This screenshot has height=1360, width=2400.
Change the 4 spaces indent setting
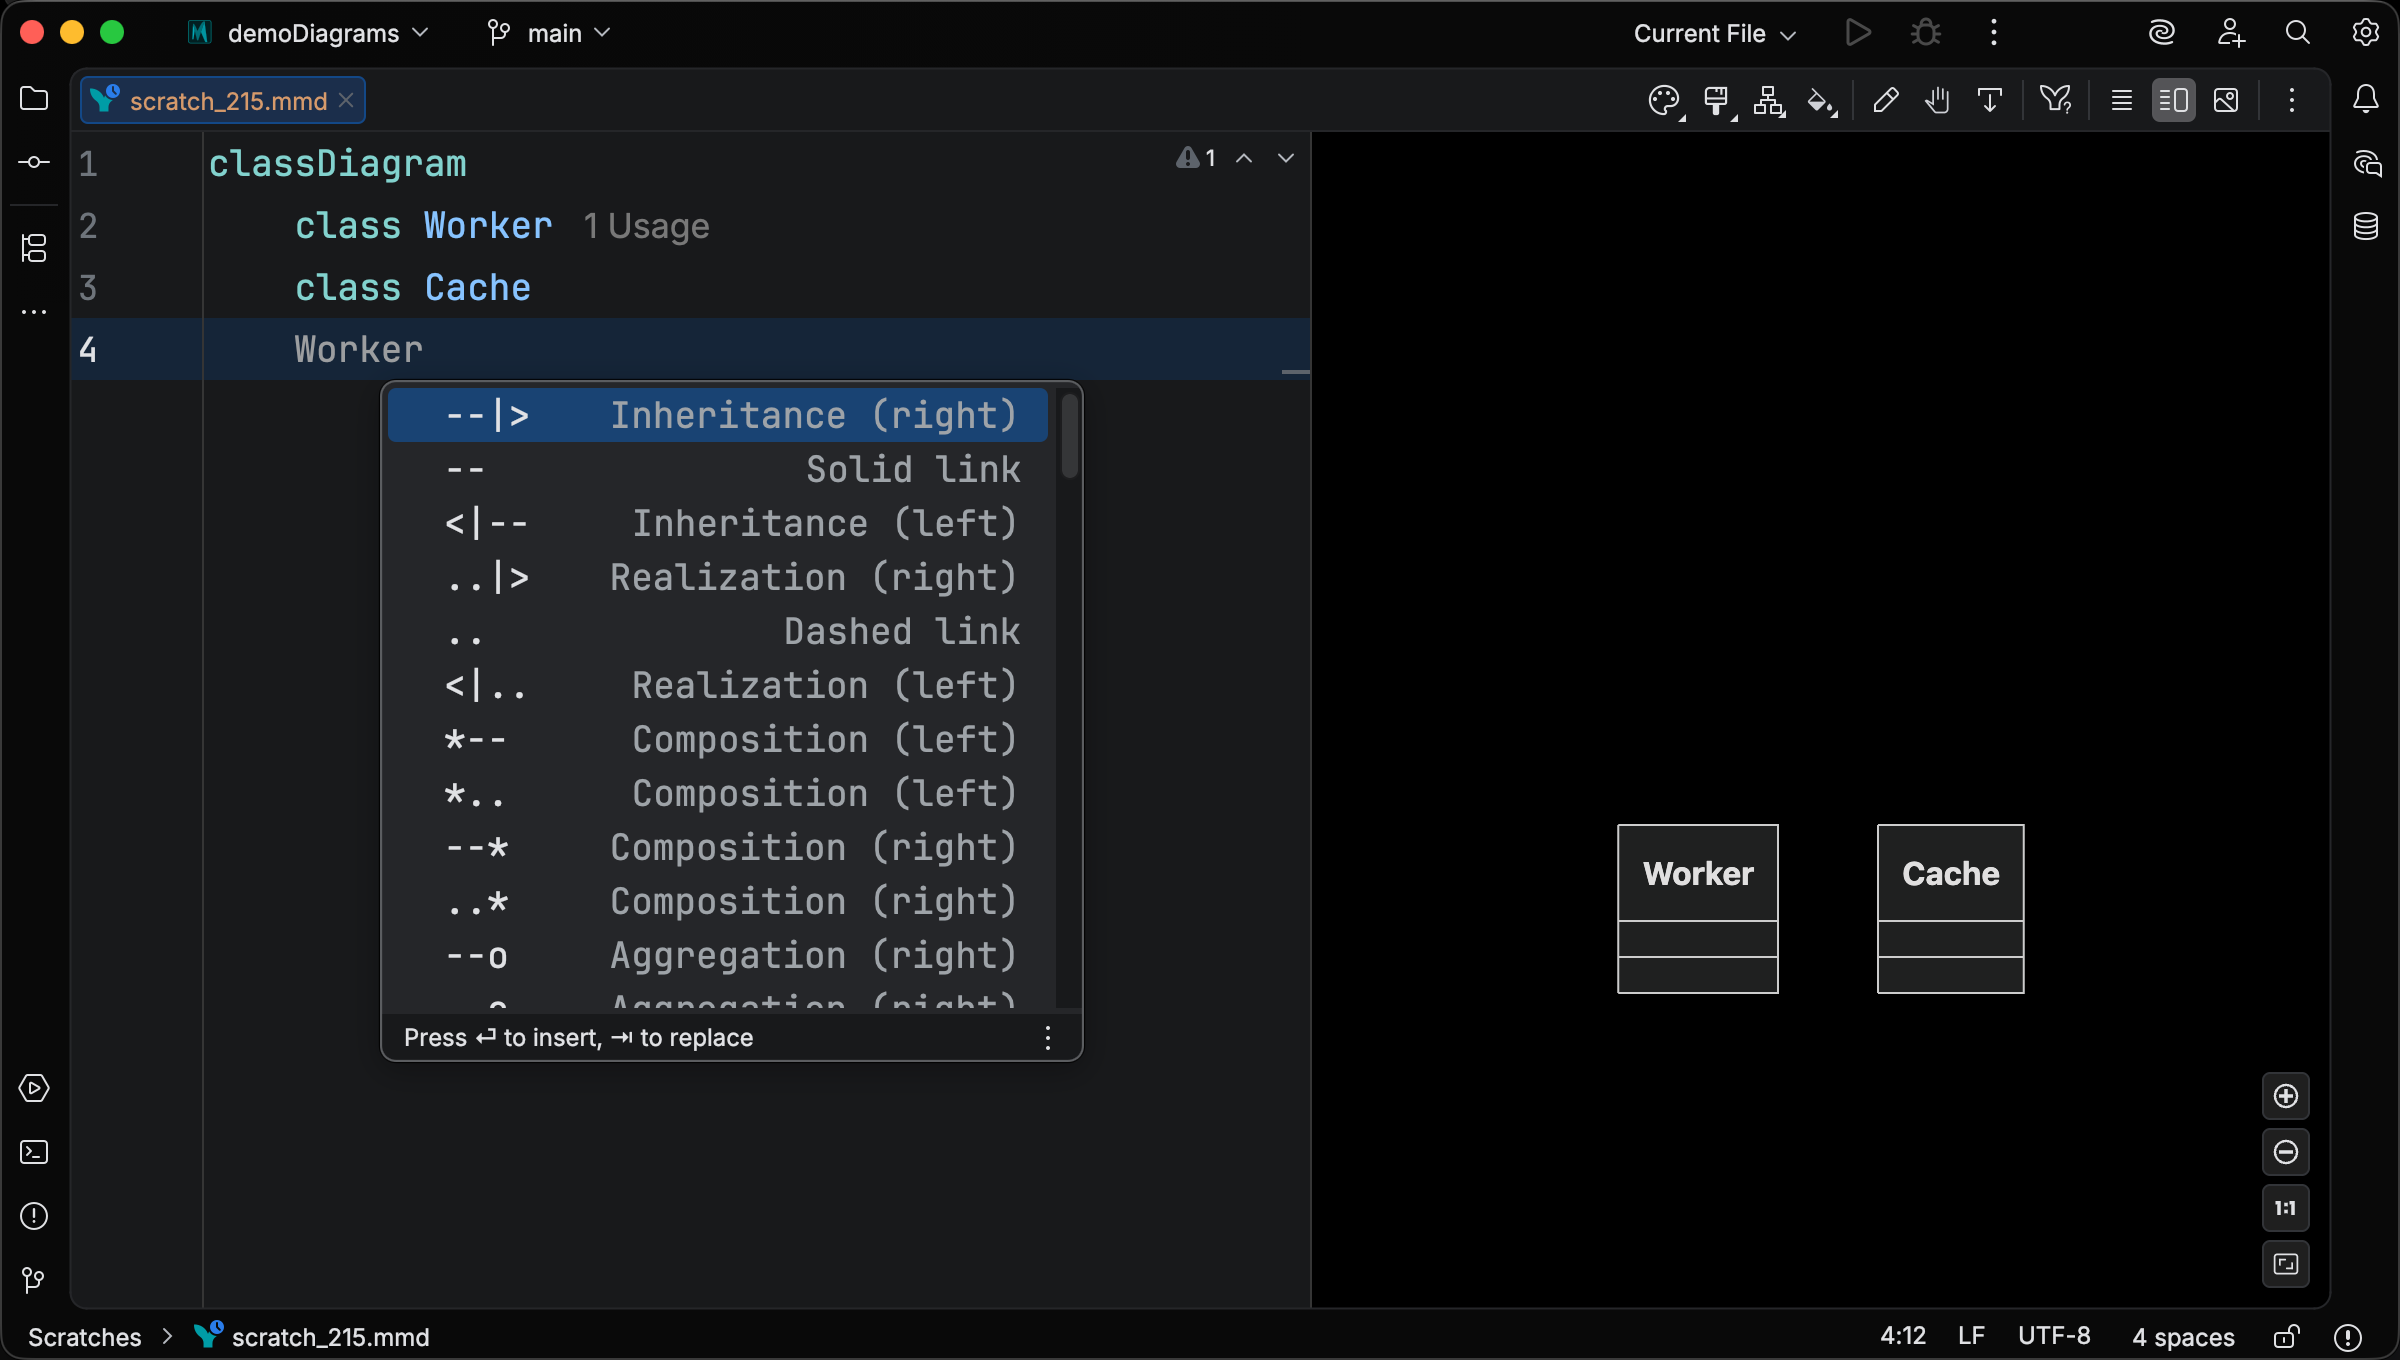point(2183,1337)
